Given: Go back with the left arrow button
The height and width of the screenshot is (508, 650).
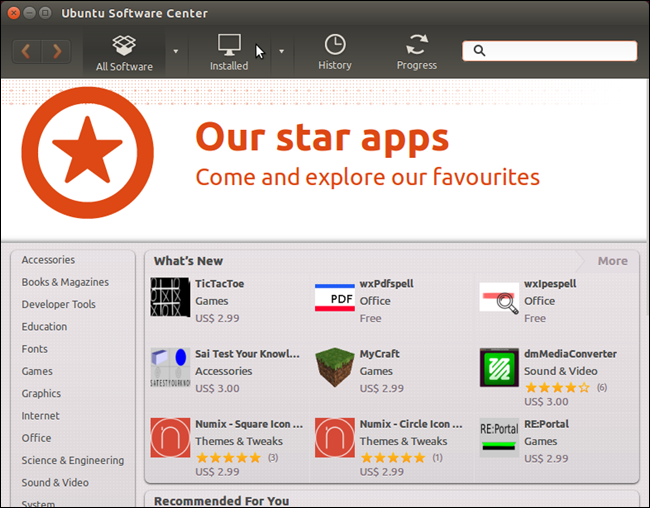Looking at the screenshot, I should click(x=27, y=51).
